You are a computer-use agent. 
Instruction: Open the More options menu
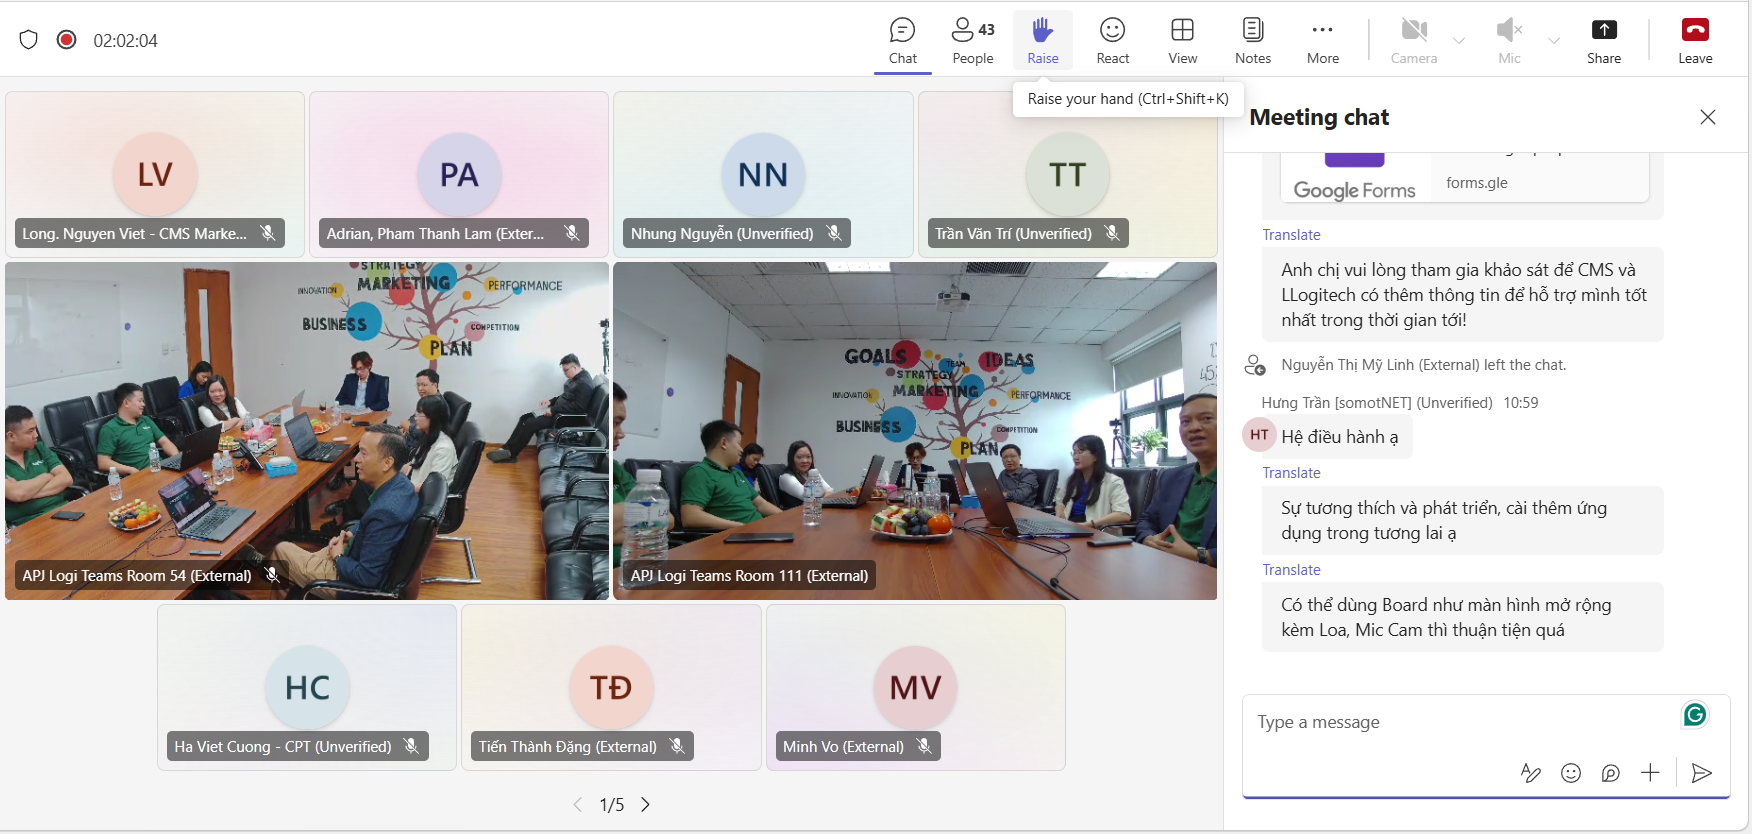click(1322, 40)
